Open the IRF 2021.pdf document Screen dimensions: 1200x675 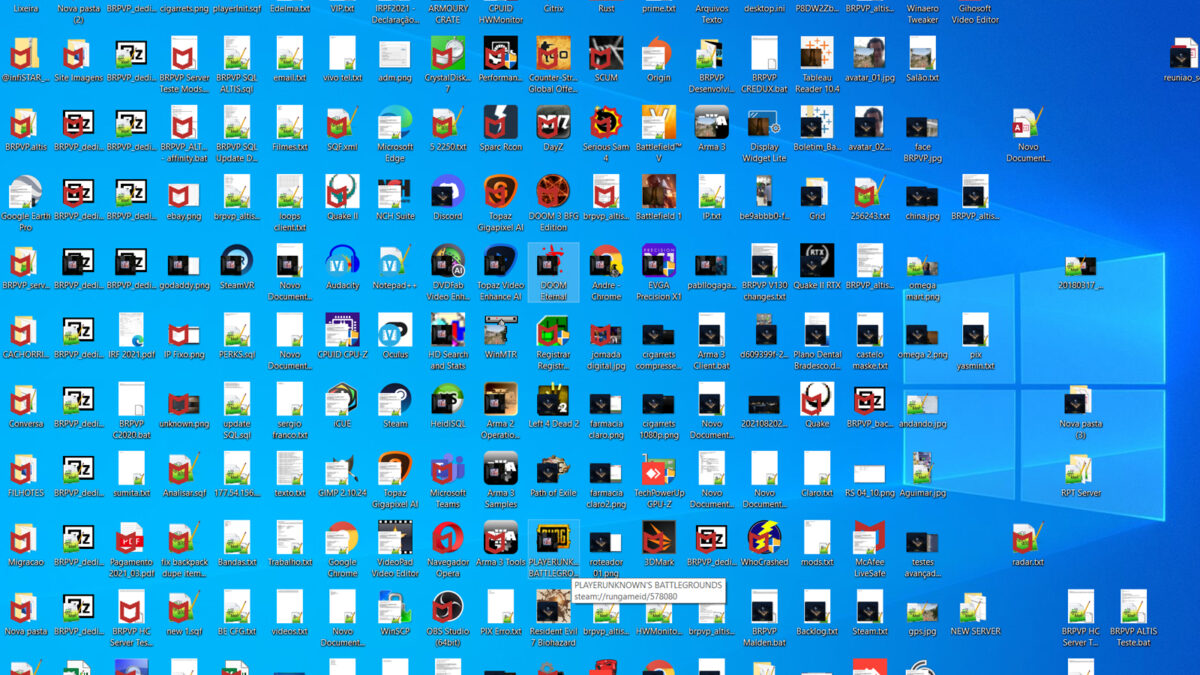tap(131, 330)
